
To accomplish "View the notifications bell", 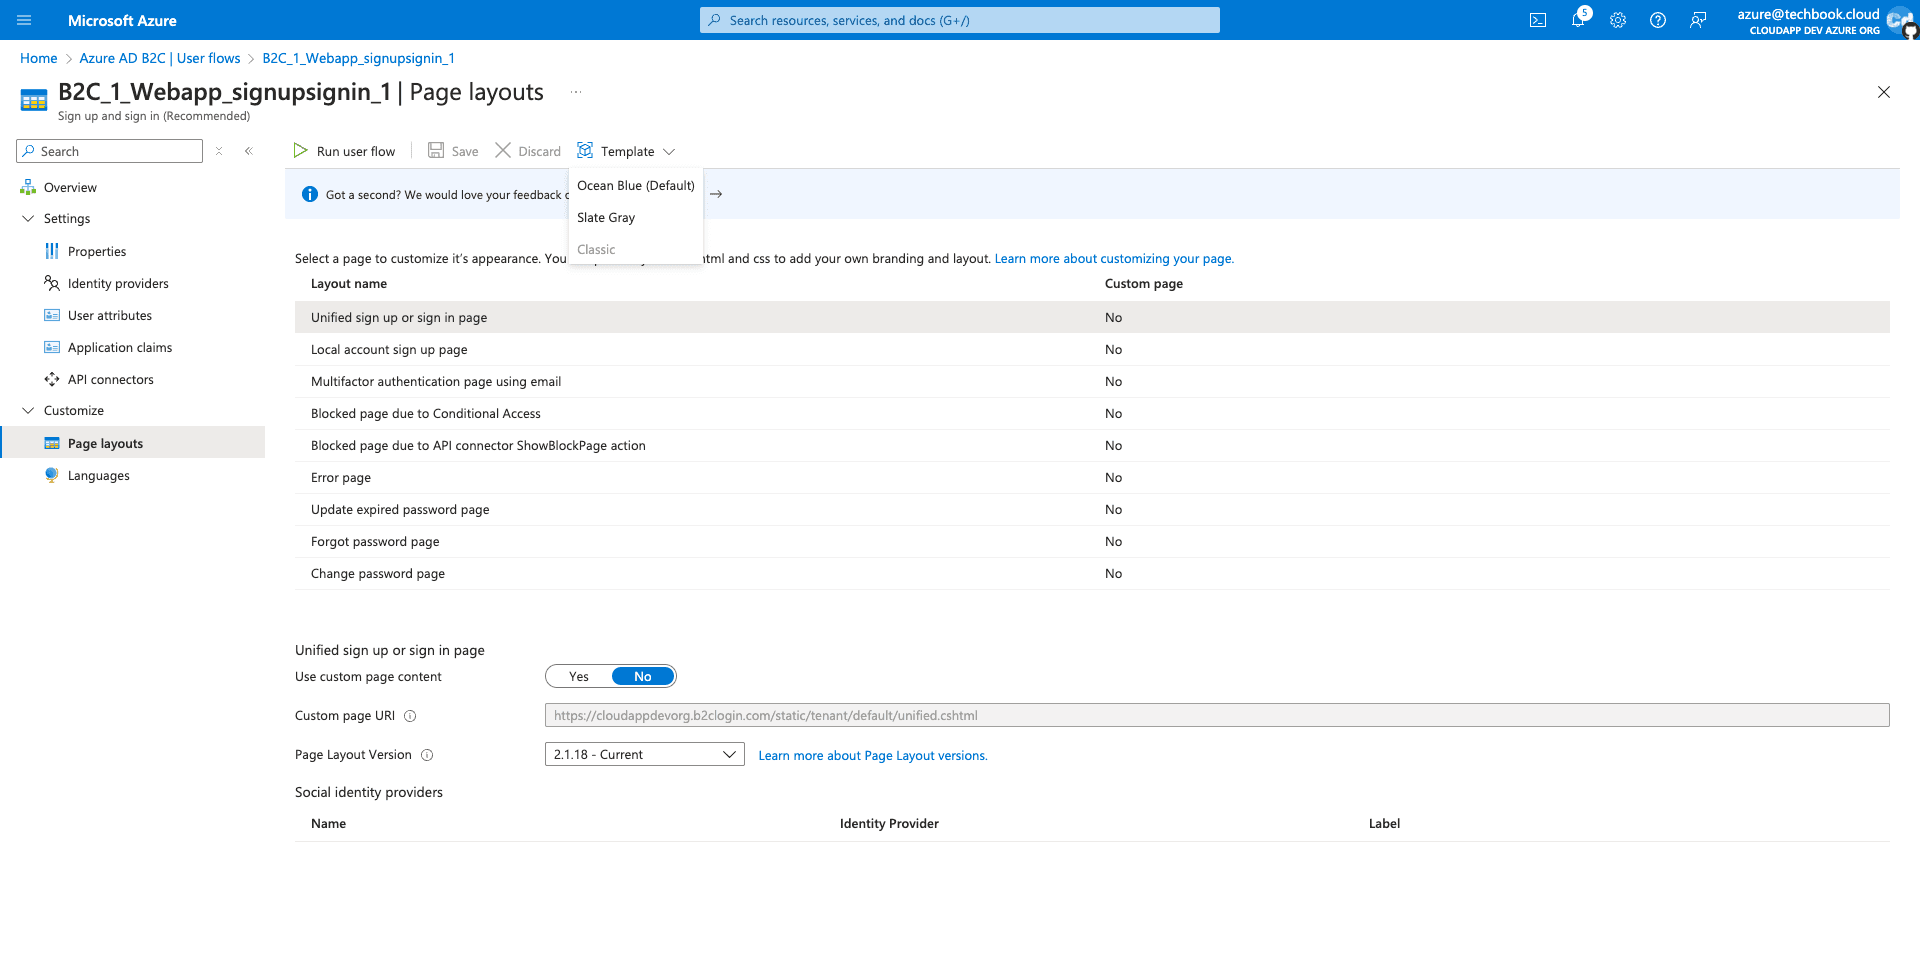I will (x=1578, y=20).
